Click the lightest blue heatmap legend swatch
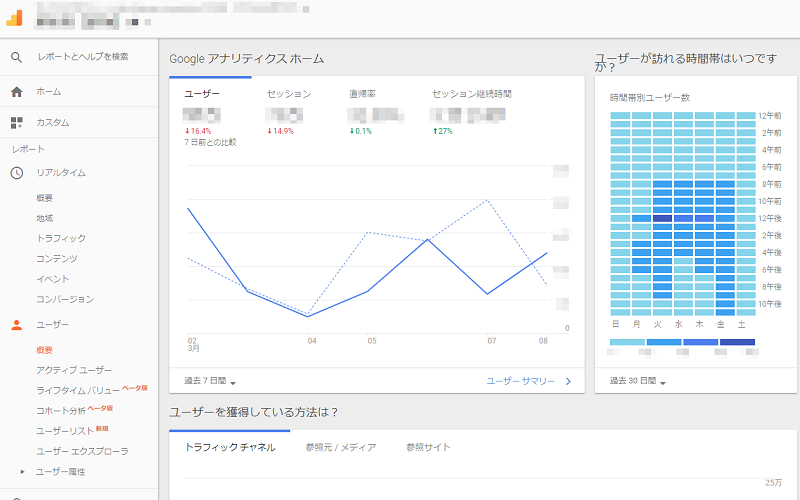This screenshot has height=500, width=800. click(x=627, y=342)
